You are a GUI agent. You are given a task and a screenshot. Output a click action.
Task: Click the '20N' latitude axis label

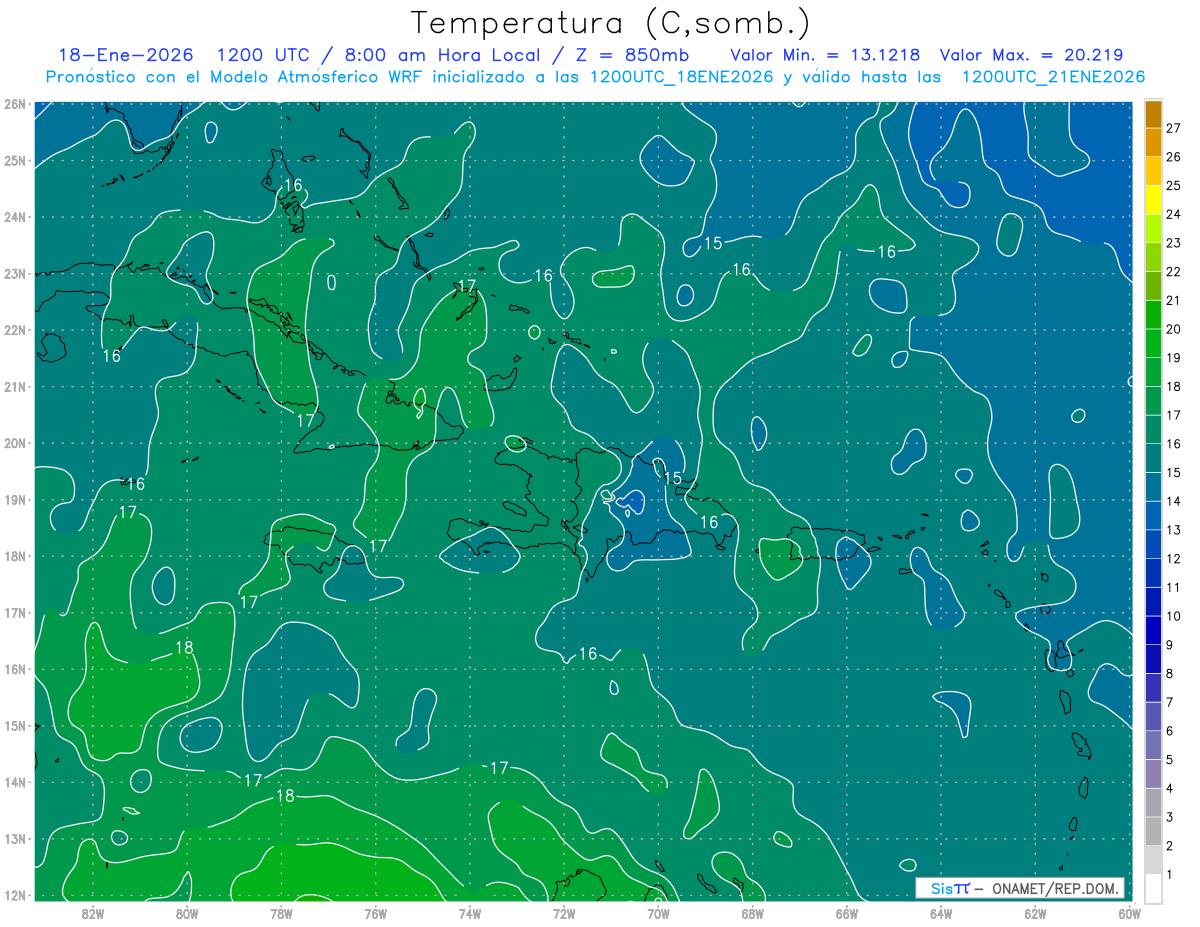[x=14, y=443]
